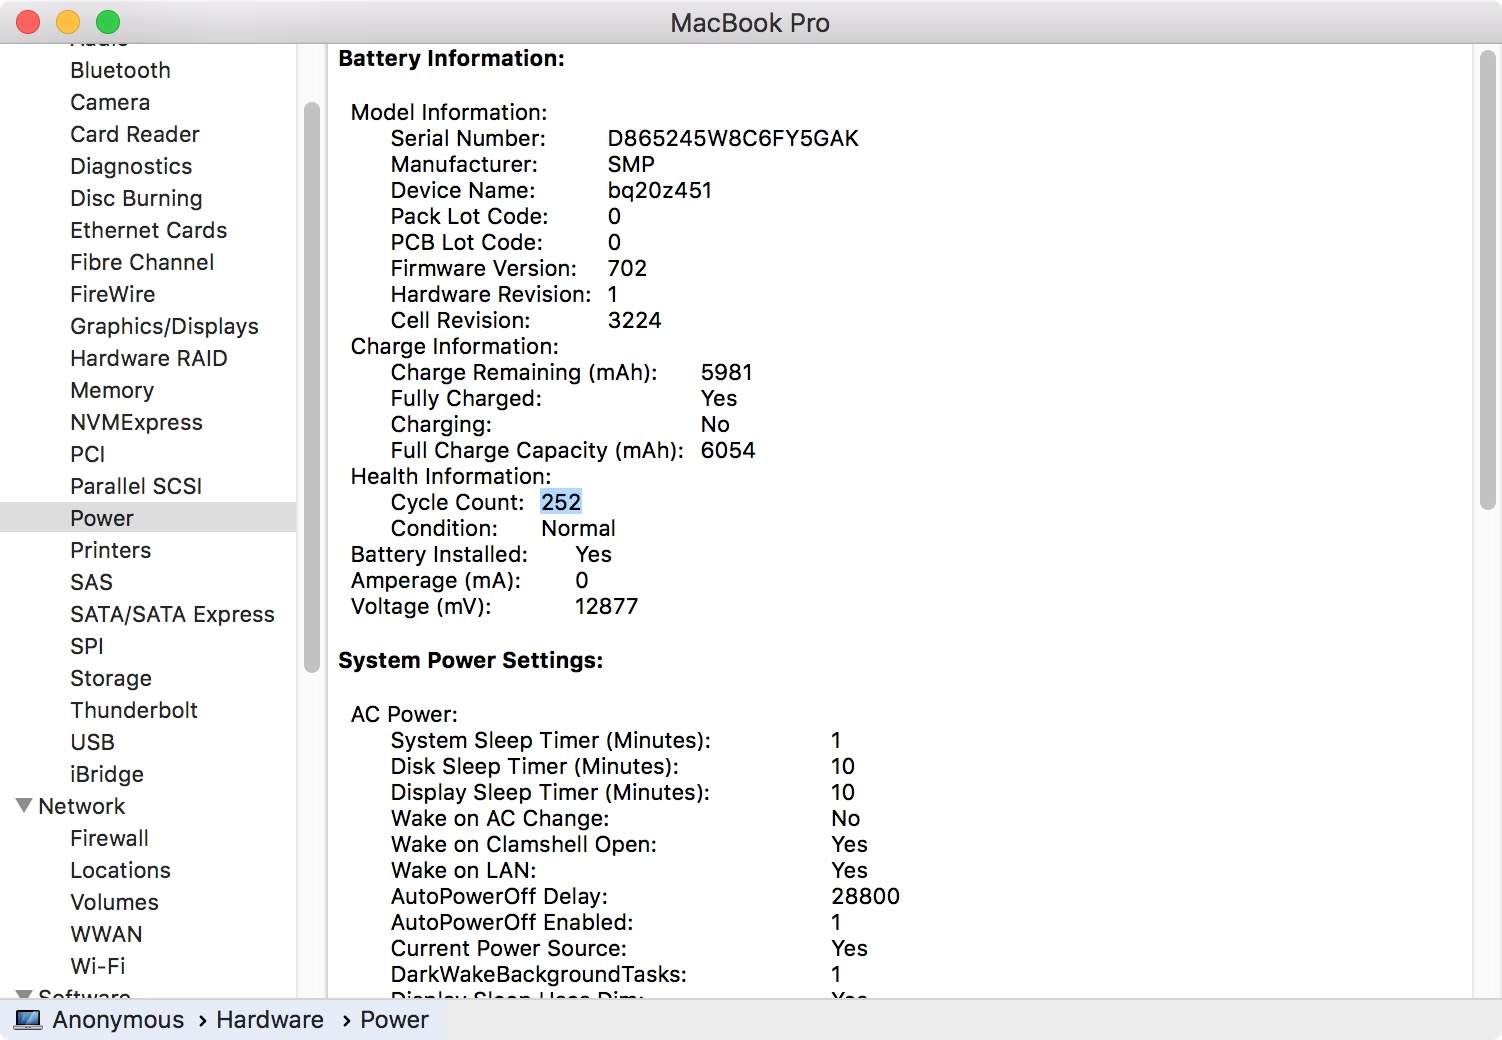Click device name bq20z451
Screen dimensions: 1502x1040
[x=660, y=190]
